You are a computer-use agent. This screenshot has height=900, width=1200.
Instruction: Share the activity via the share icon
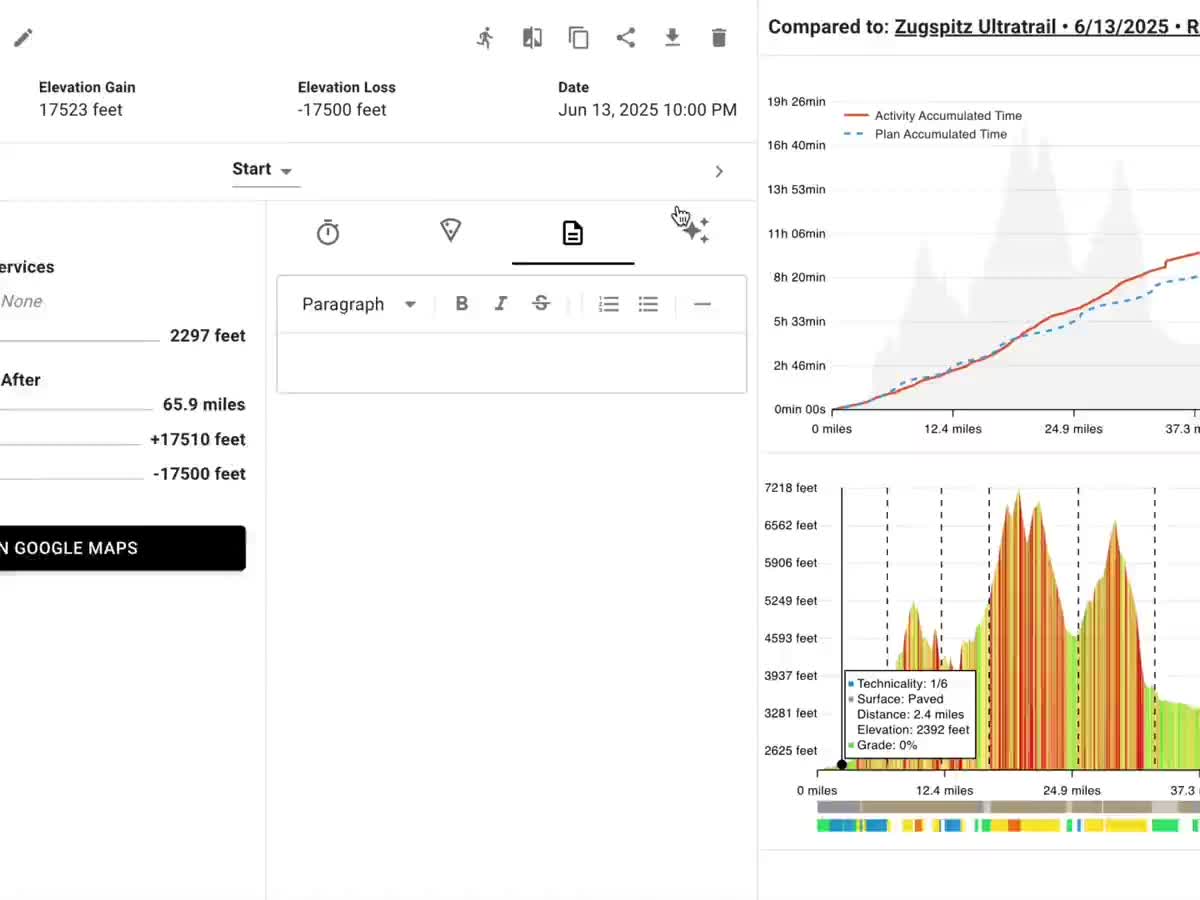coord(626,37)
